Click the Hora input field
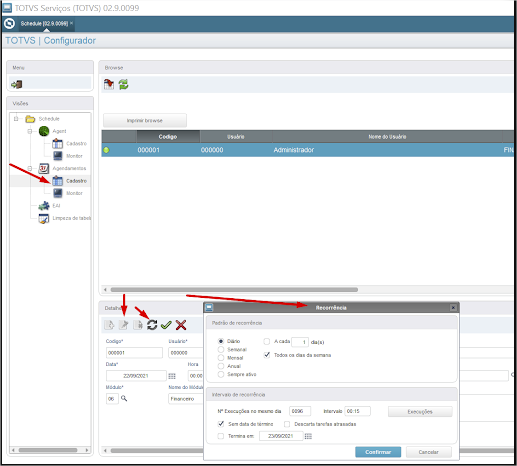Viewport: 517px width, 466px height. point(196,376)
